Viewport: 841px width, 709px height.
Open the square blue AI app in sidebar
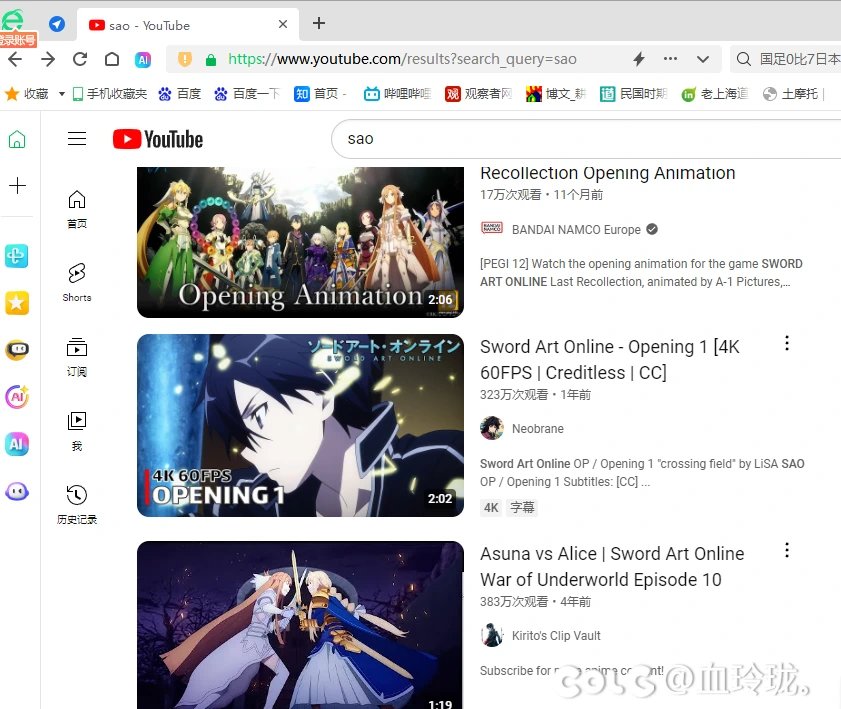click(x=17, y=444)
